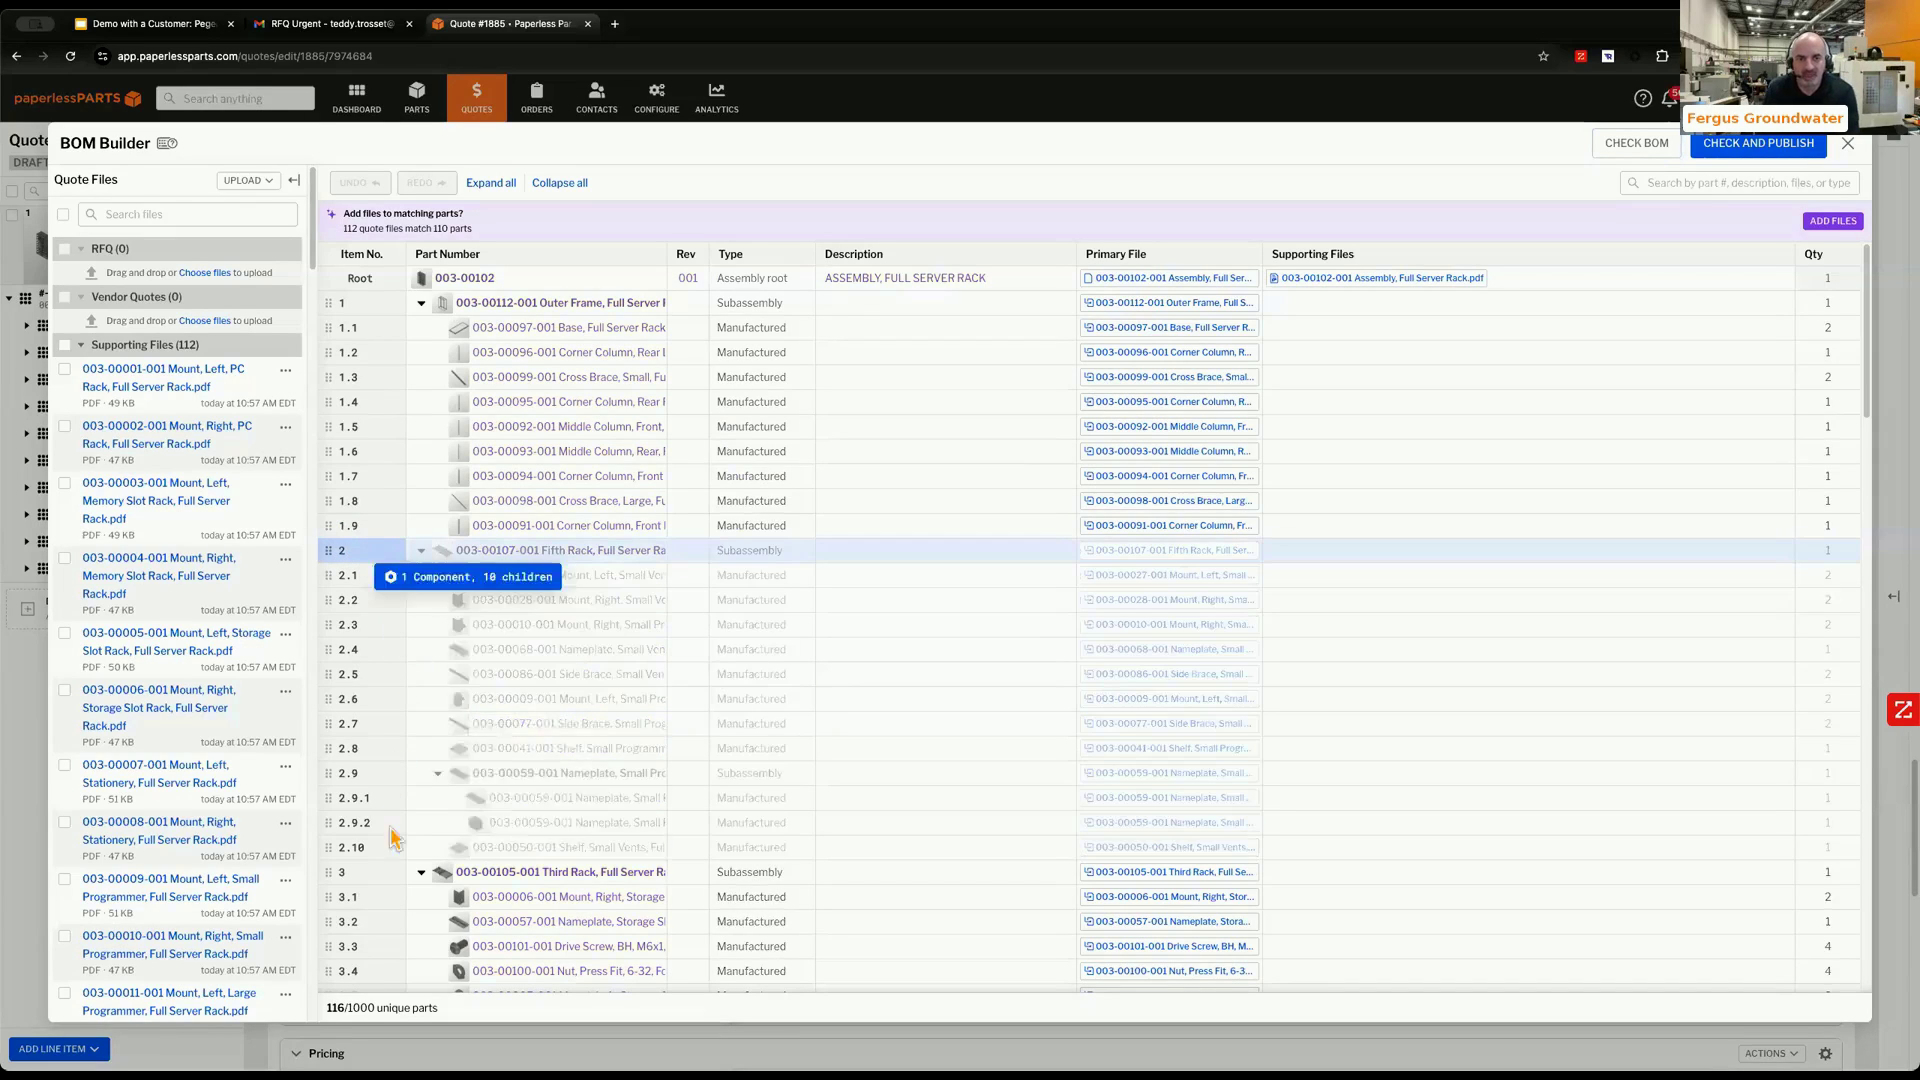Viewport: 1920px width, 1080px height.
Task: Open the notifications bell
Action: point(1671,98)
